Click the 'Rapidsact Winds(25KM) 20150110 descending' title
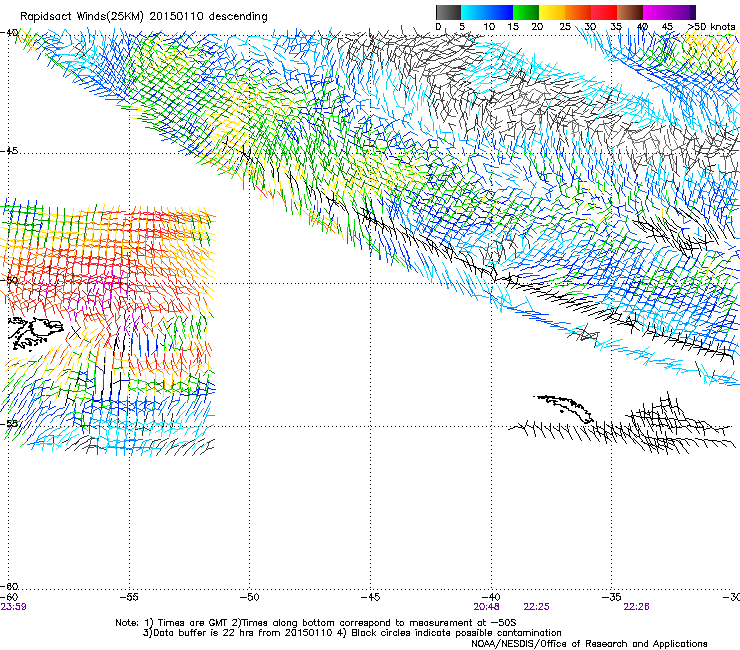This screenshot has width=740, height=650. click(x=143, y=17)
